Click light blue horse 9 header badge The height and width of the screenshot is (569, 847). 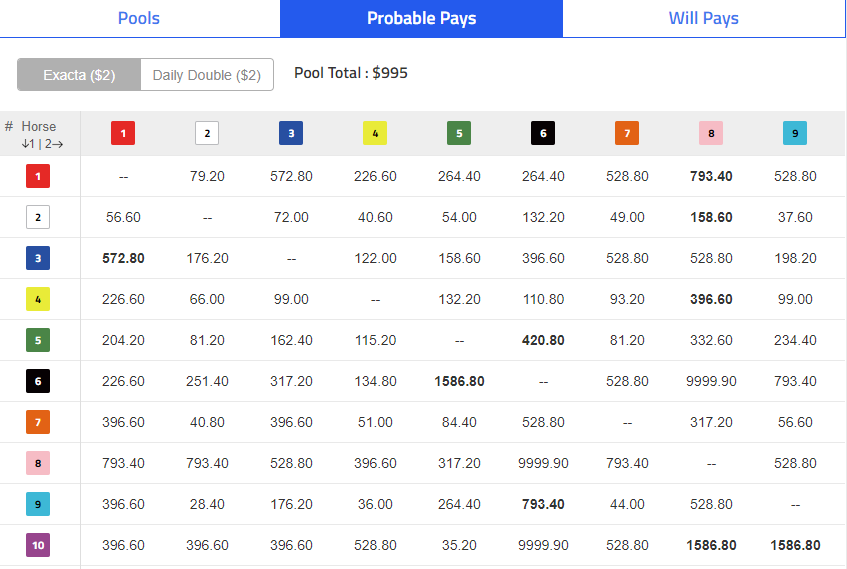coord(795,133)
